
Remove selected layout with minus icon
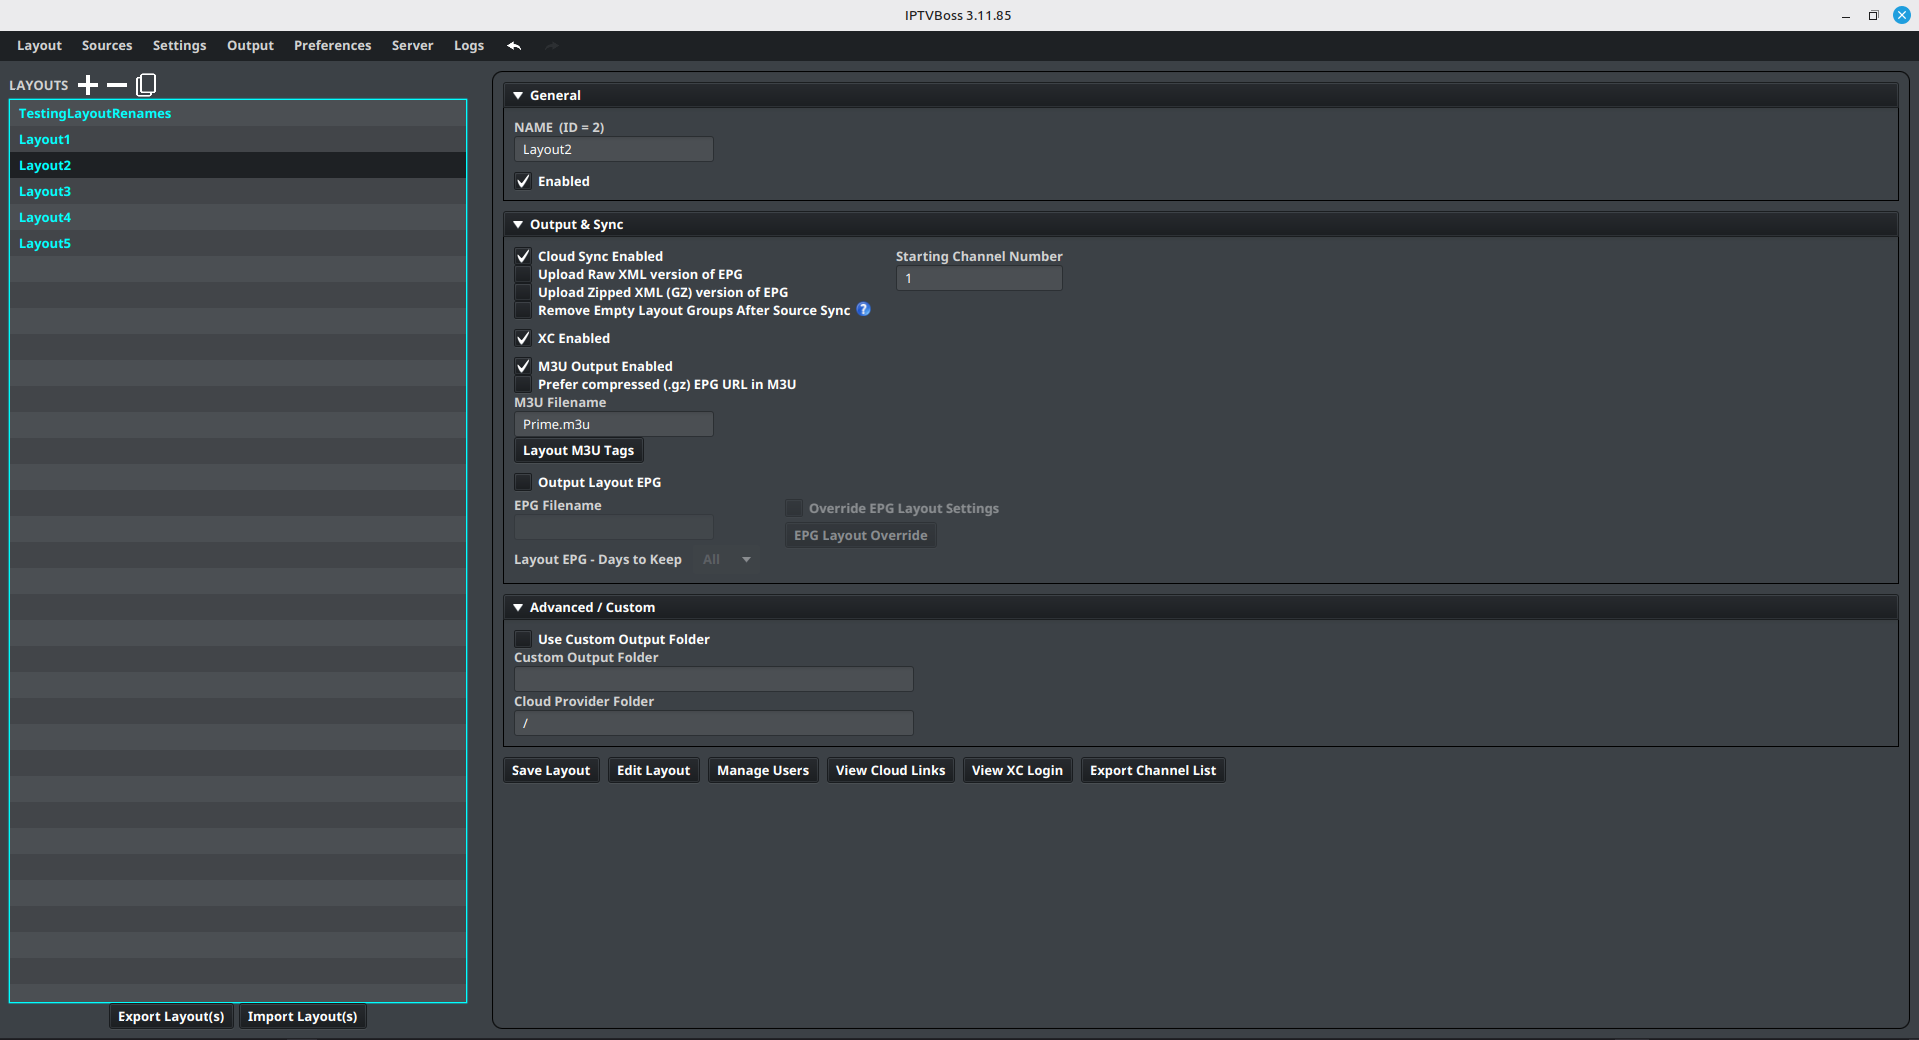[x=117, y=85]
